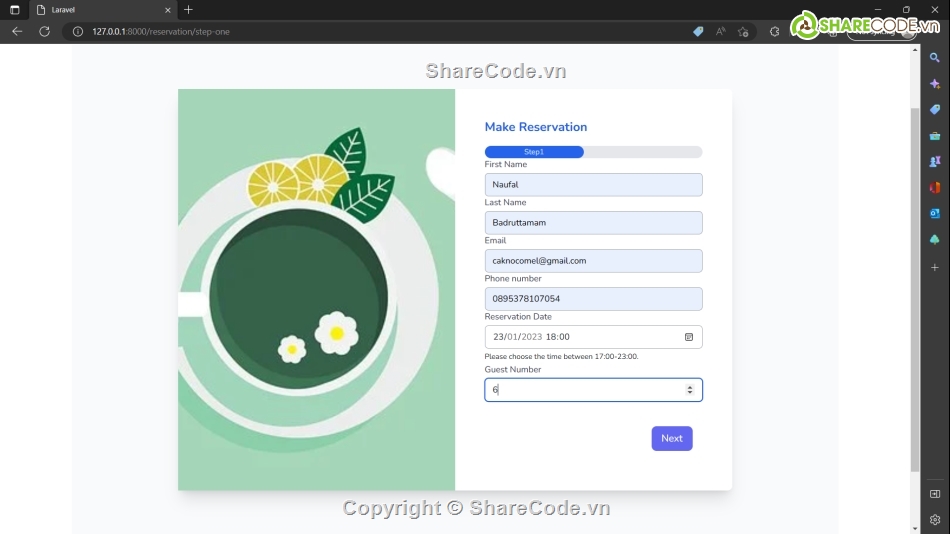
Task: Open the calendar picker in Reservation Date
Action: (689, 337)
